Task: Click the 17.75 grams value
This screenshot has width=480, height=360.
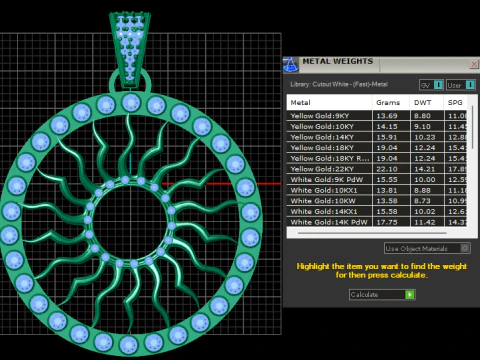Action: click(387, 222)
